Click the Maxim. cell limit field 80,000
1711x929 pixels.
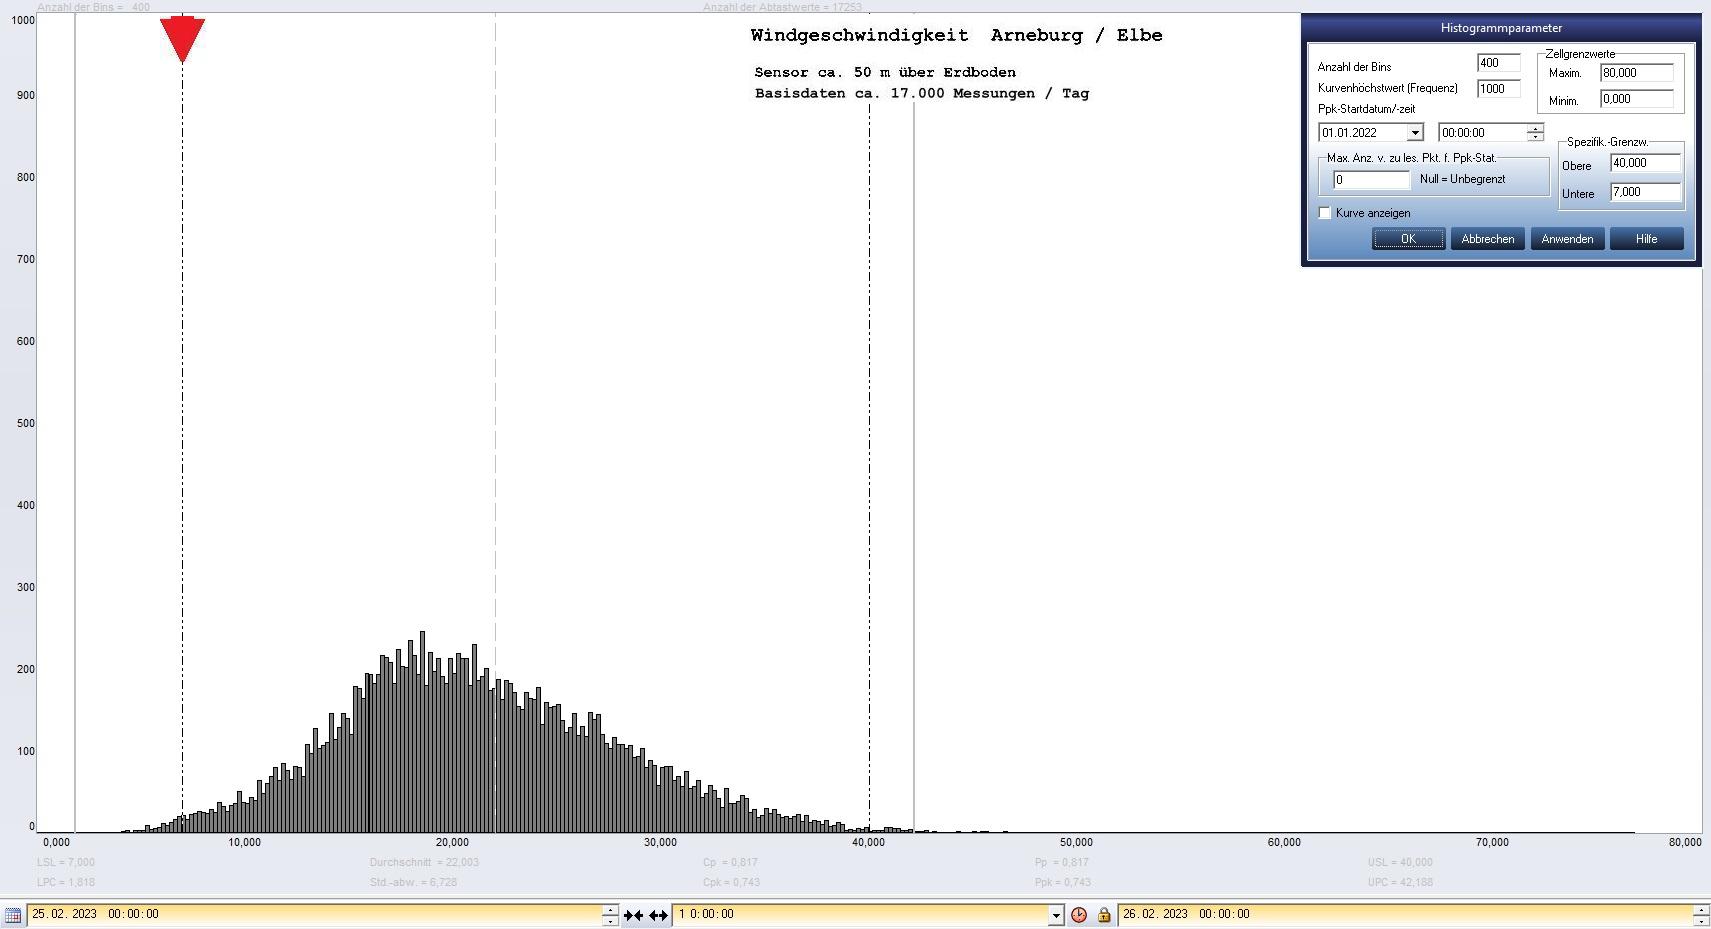pyautogui.click(x=1636, y=73)
